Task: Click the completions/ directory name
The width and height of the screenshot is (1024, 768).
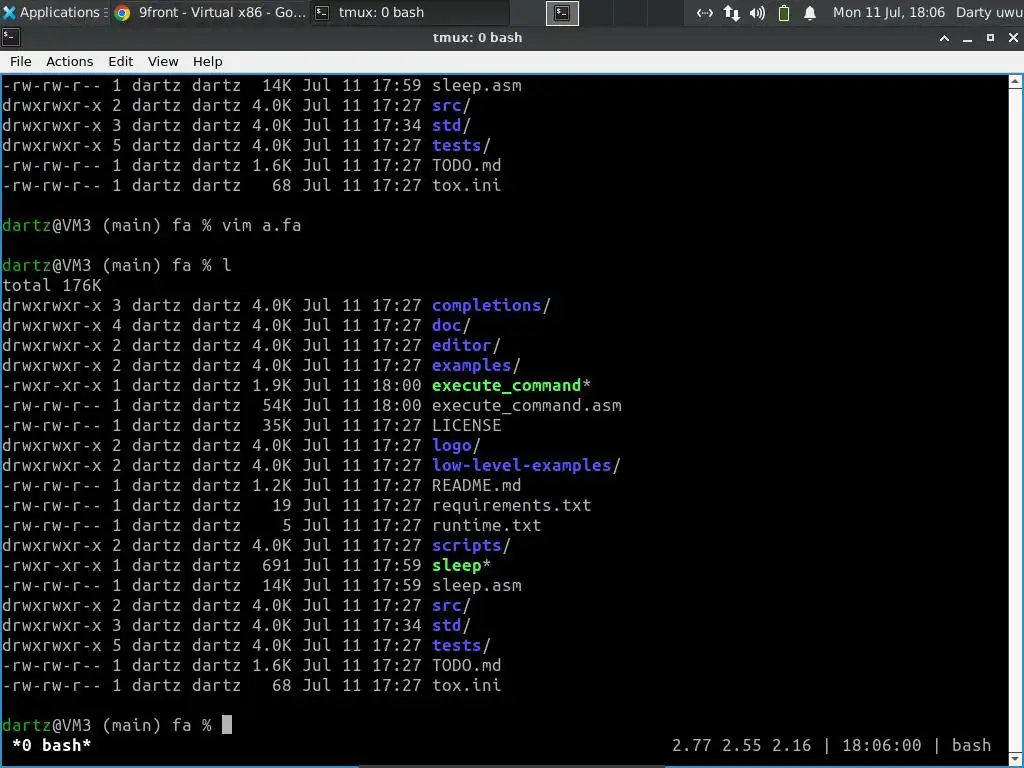Action: pyautogui.click(x=491, y=305)
